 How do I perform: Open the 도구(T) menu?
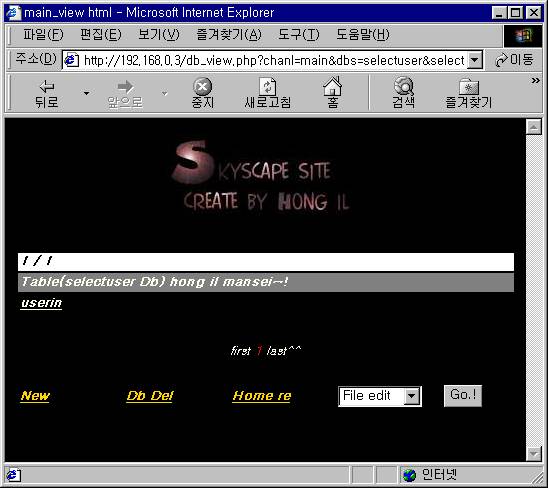299,34
